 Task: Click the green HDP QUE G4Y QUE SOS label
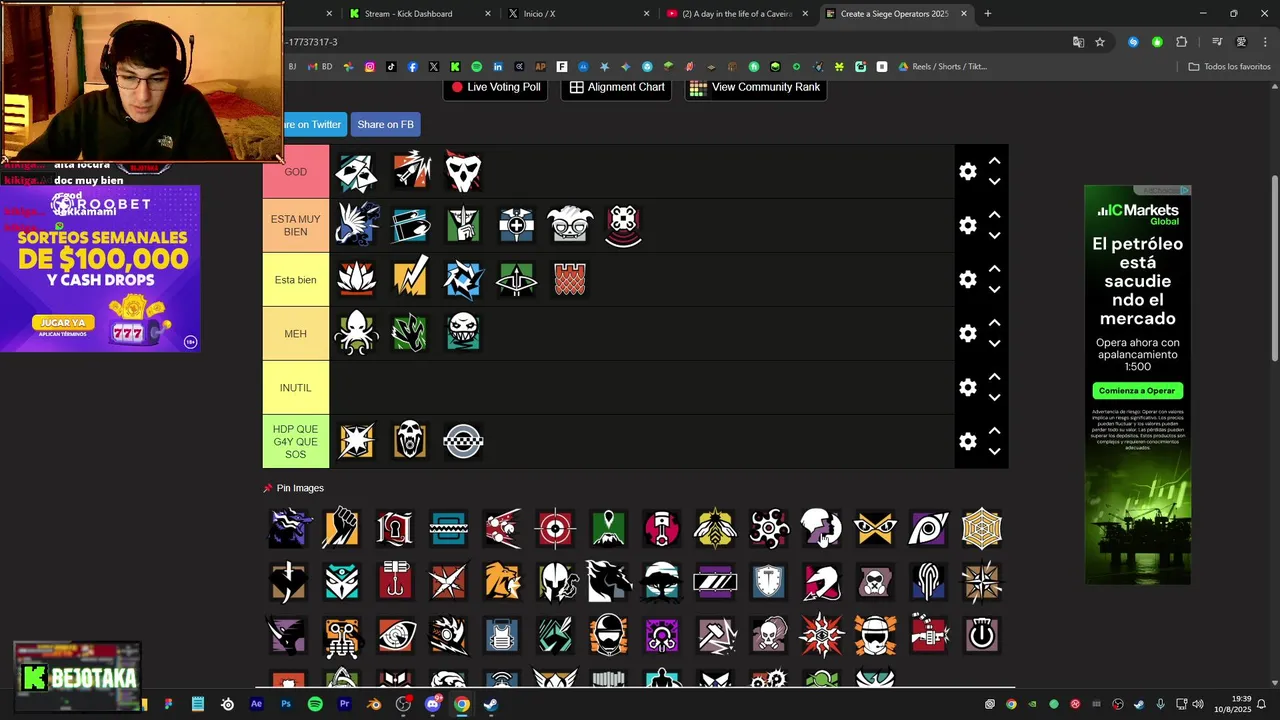pos(296,441)
